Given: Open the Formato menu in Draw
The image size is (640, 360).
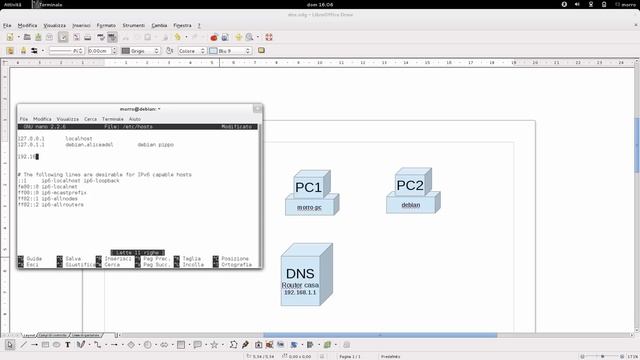Looking at the screenshot, I should (x=106, y=25).
